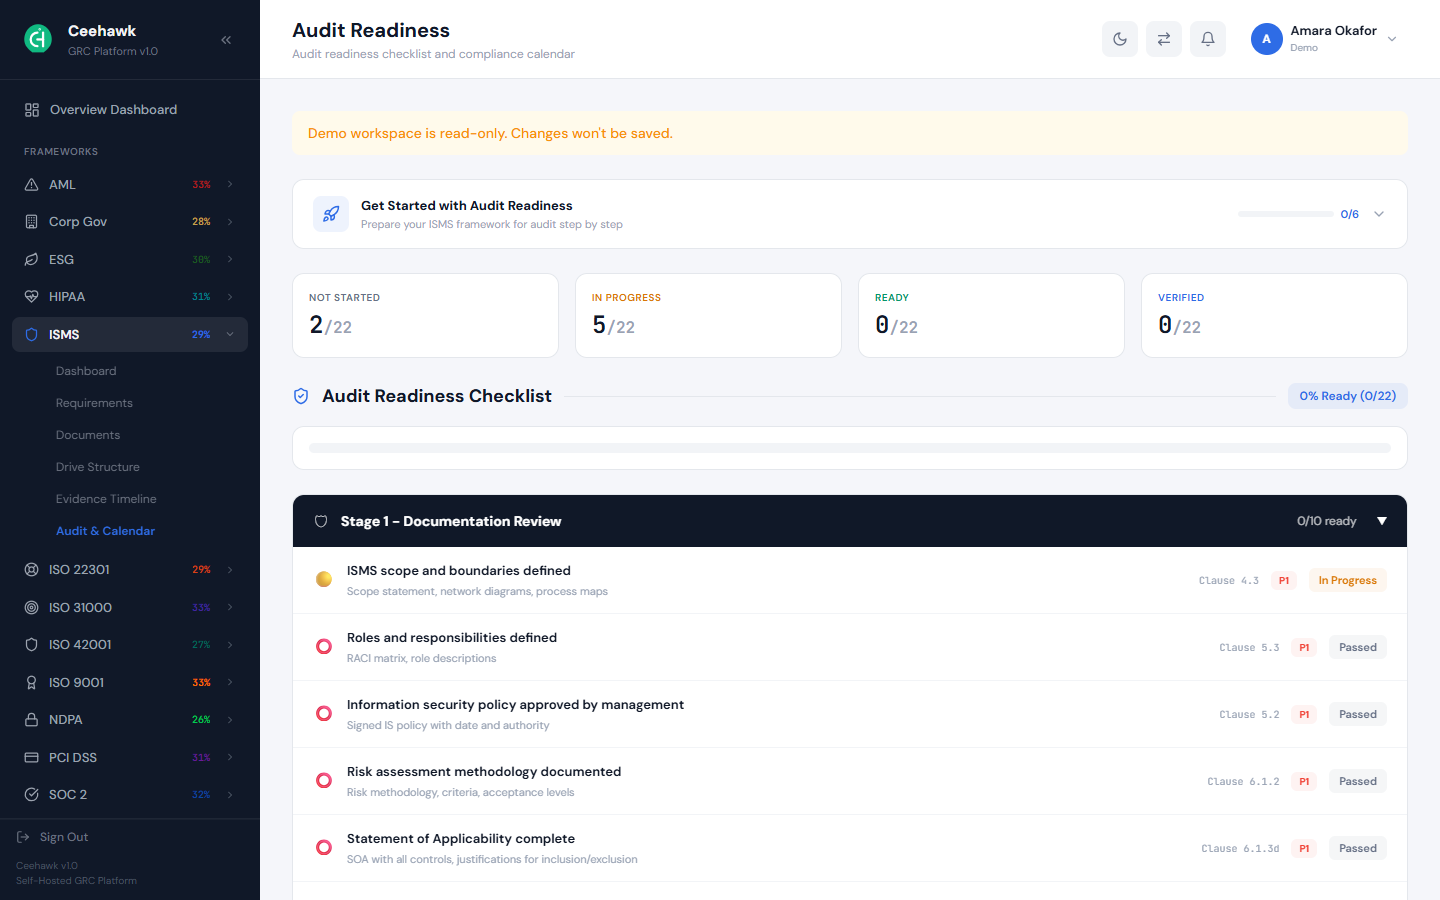This screenshot has height=900, width=1440.
Task: Open ISMS Dashboard submenu item
Action: pos(86,371)
